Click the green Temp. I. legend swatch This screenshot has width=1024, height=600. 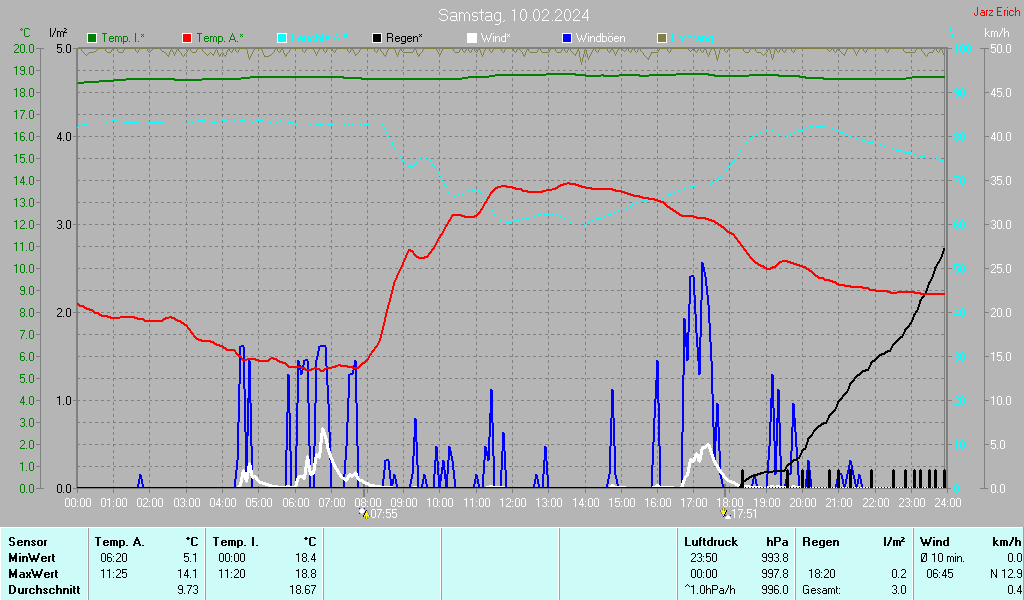(x=92, y=38)
